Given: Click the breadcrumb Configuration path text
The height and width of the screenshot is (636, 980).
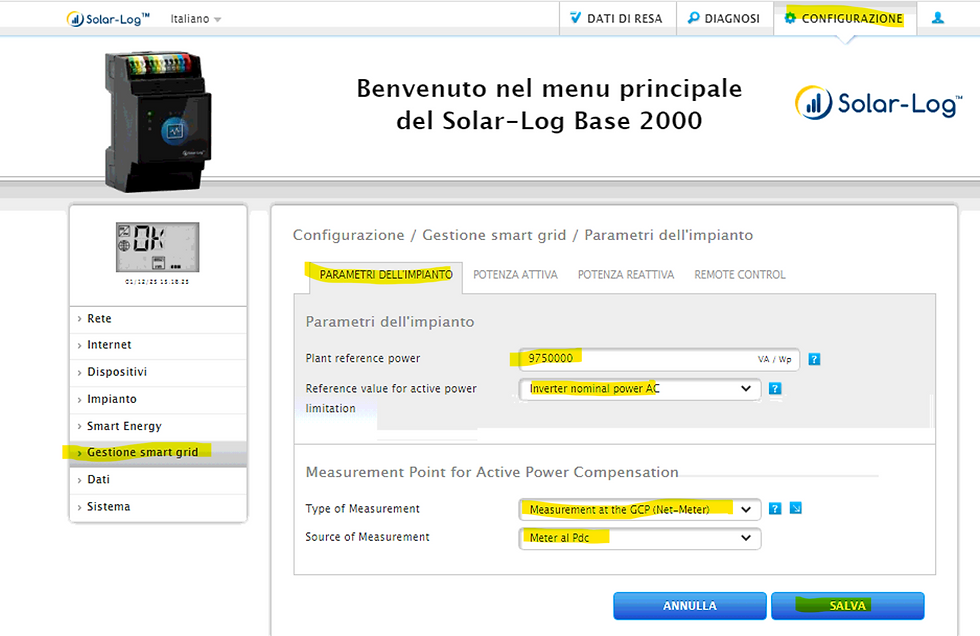Looking at the screenshot, I should coord(522,235).
